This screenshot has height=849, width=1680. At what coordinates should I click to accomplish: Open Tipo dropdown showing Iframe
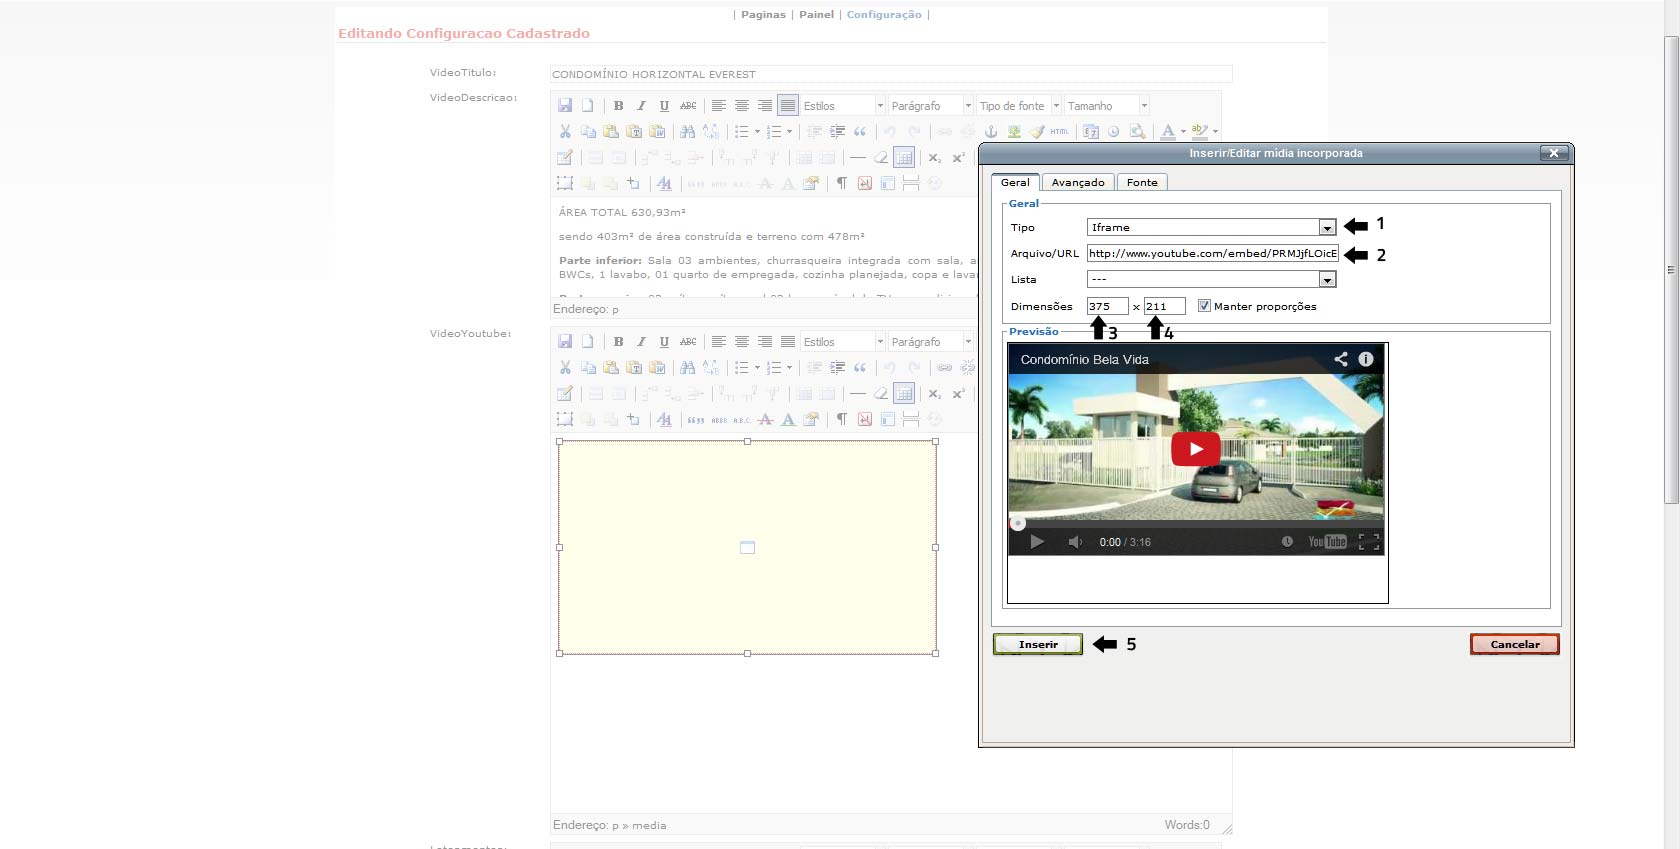(1211, 227)
